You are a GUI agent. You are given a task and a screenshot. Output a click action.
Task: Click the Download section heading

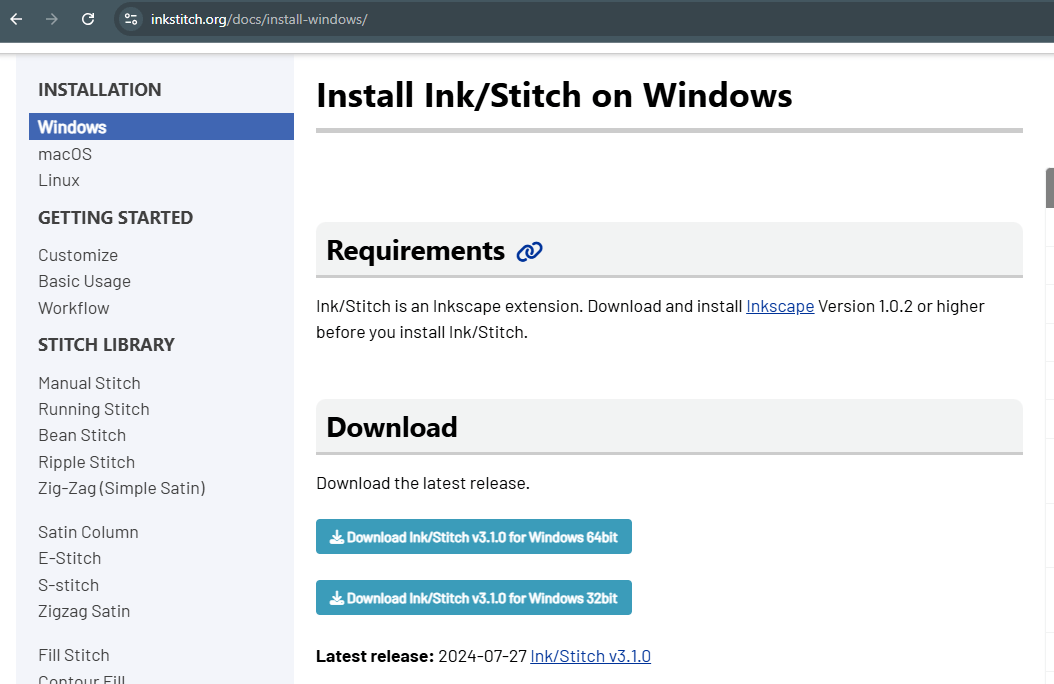coord(392,427)
